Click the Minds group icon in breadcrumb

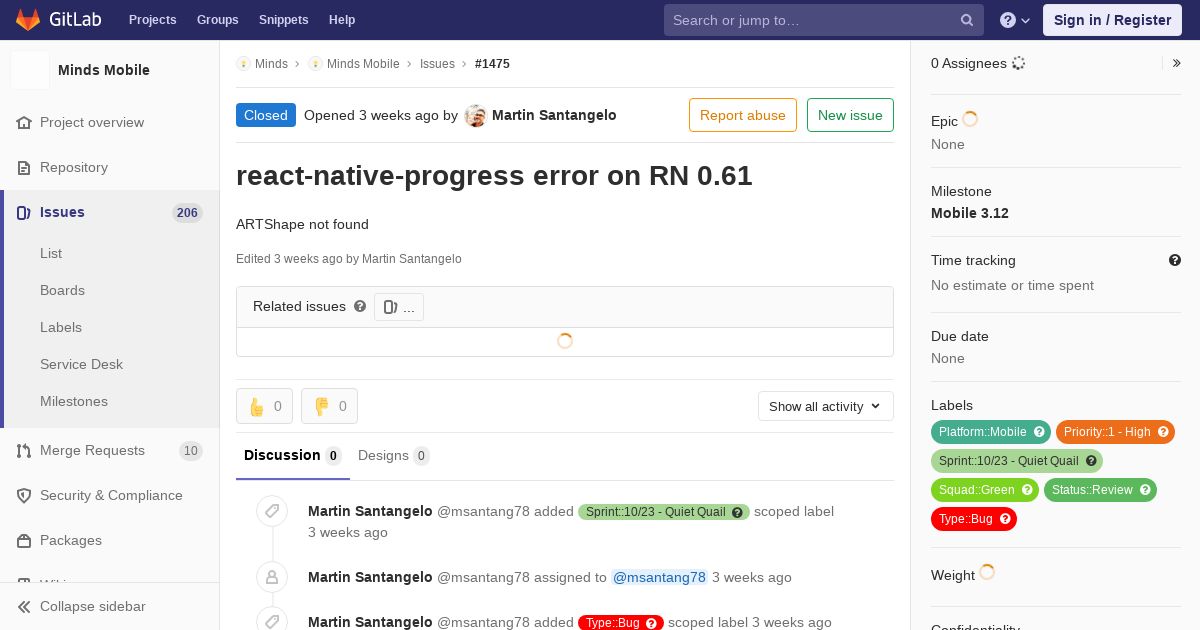point(243,63)
